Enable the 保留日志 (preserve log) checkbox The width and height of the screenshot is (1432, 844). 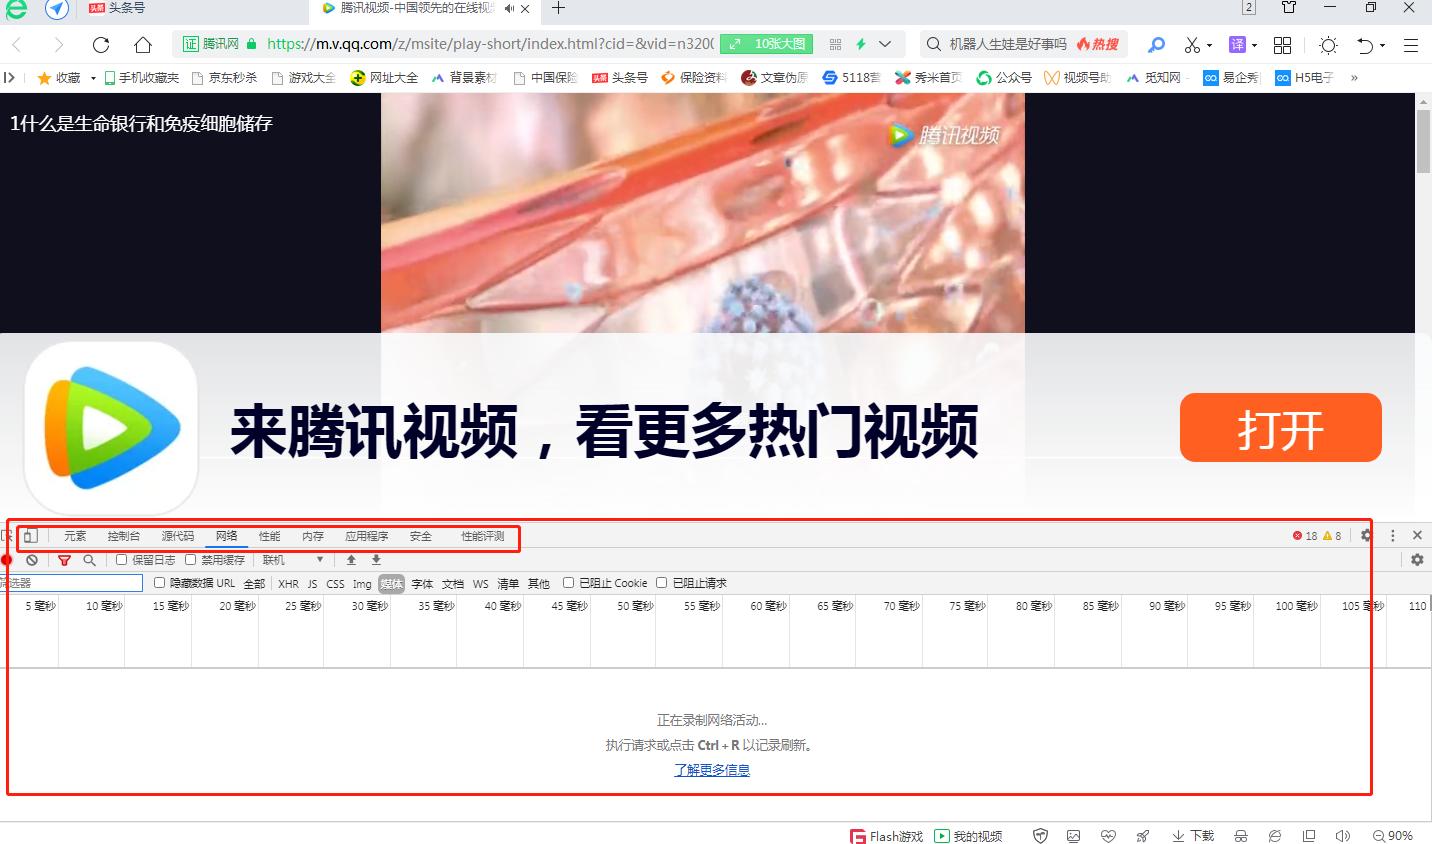coord(121,559)
